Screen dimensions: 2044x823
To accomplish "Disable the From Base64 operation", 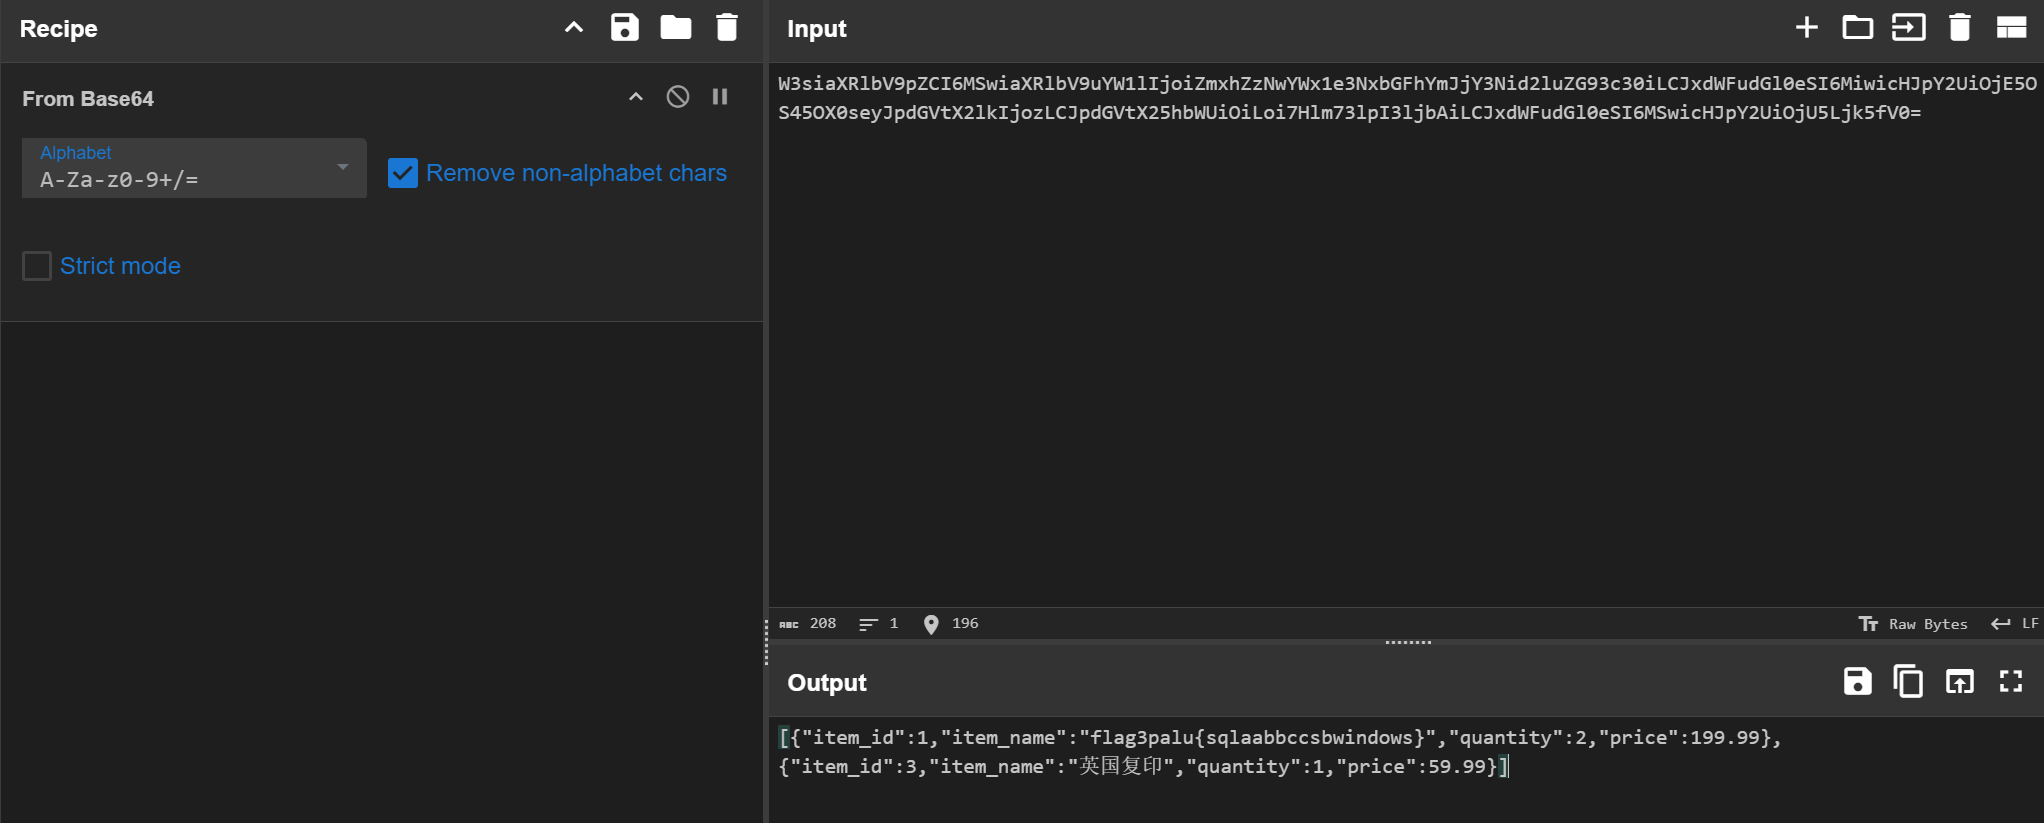I will pos(678,97).
